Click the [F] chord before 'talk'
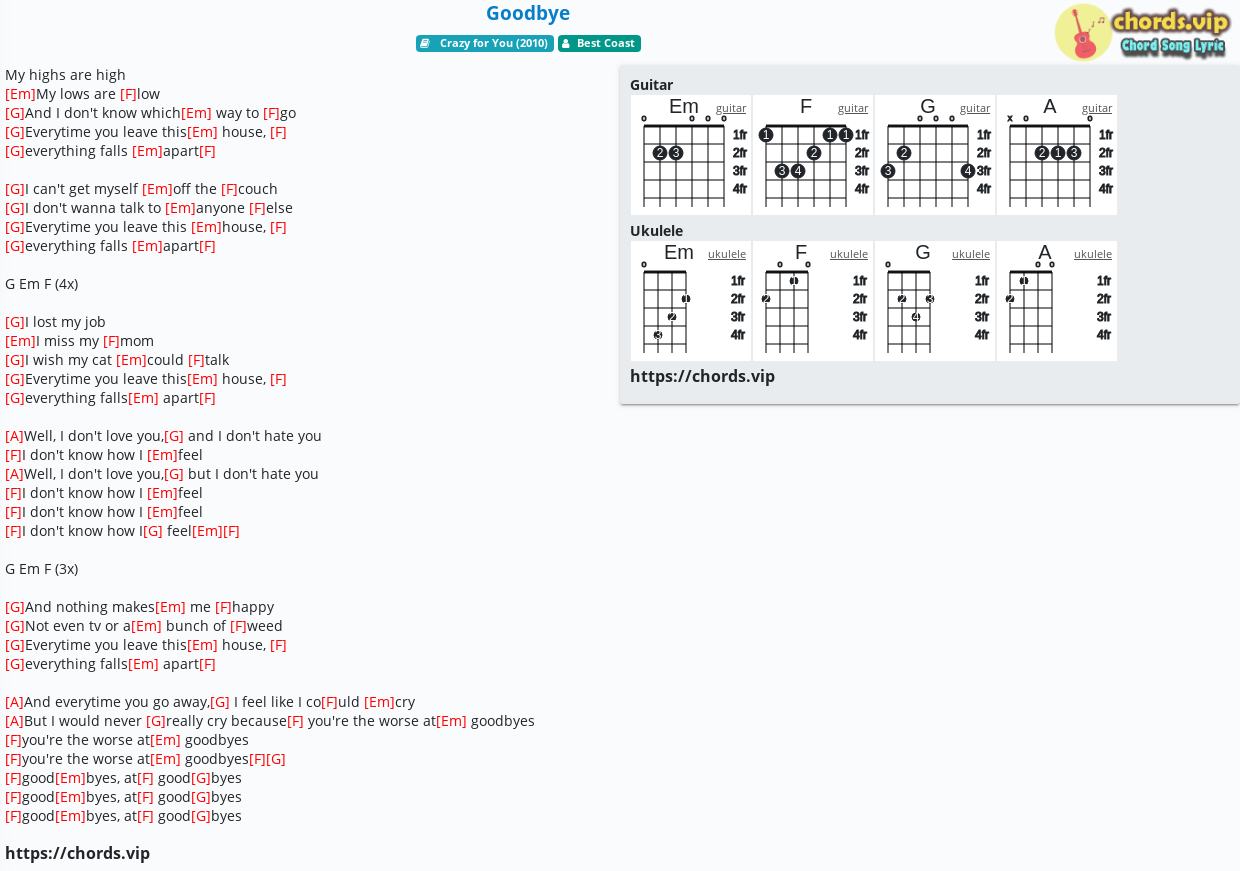 coord(196,360)
